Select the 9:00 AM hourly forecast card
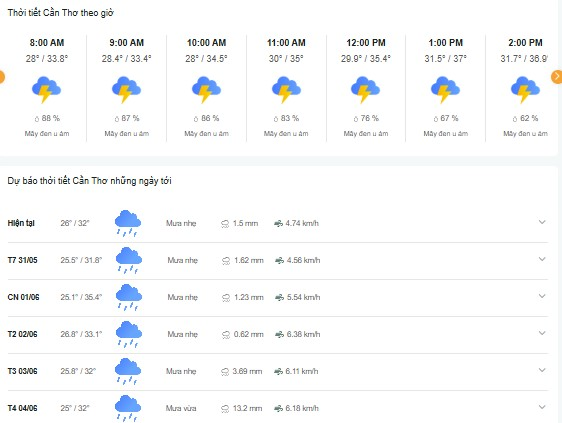562x423 pixels. [127, 88]
